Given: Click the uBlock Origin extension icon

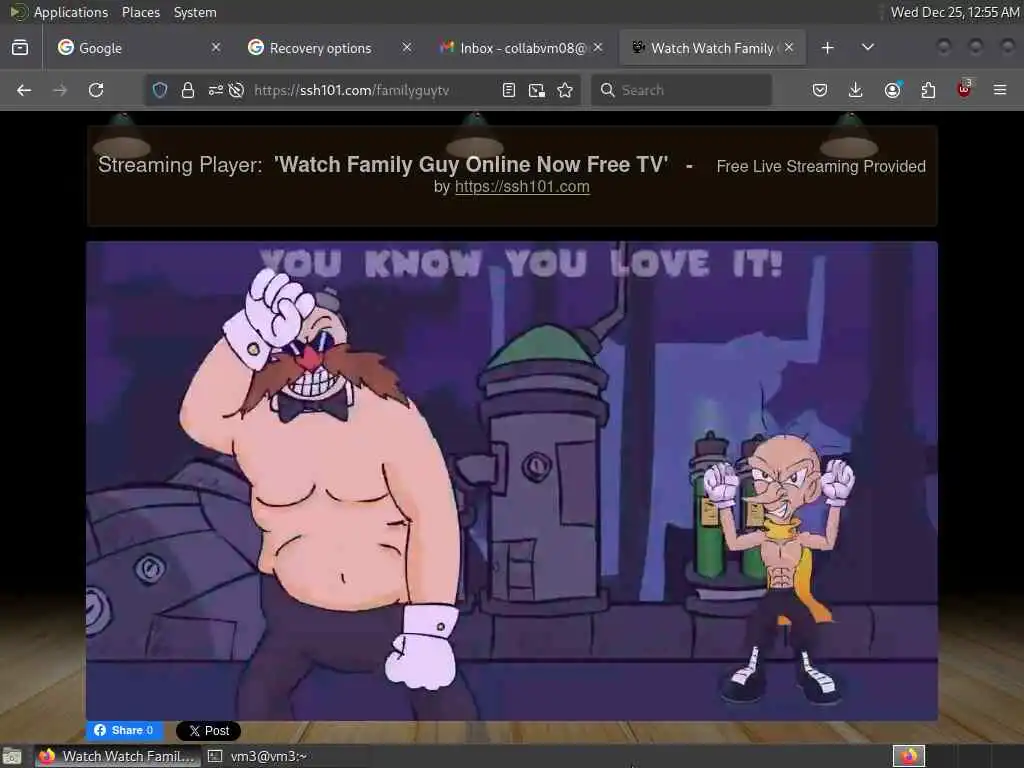Looking at the screenshot, I should [x=964, y=89].
